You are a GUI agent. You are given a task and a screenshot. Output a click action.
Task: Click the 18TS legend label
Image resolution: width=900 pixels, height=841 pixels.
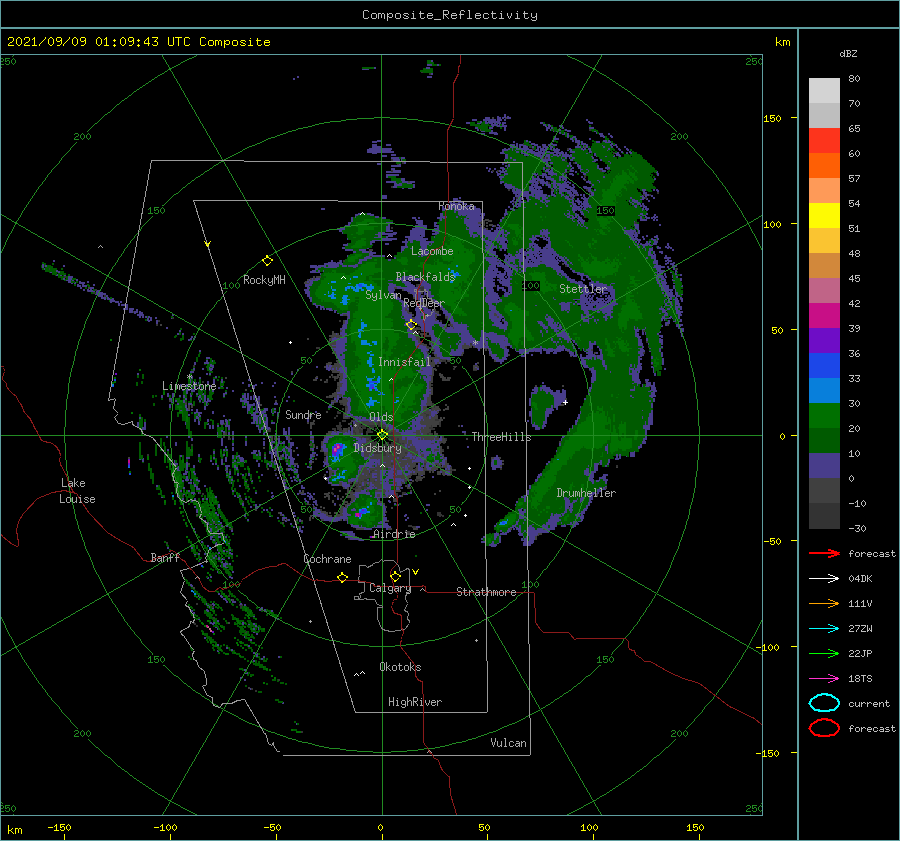tap(860, 679)
